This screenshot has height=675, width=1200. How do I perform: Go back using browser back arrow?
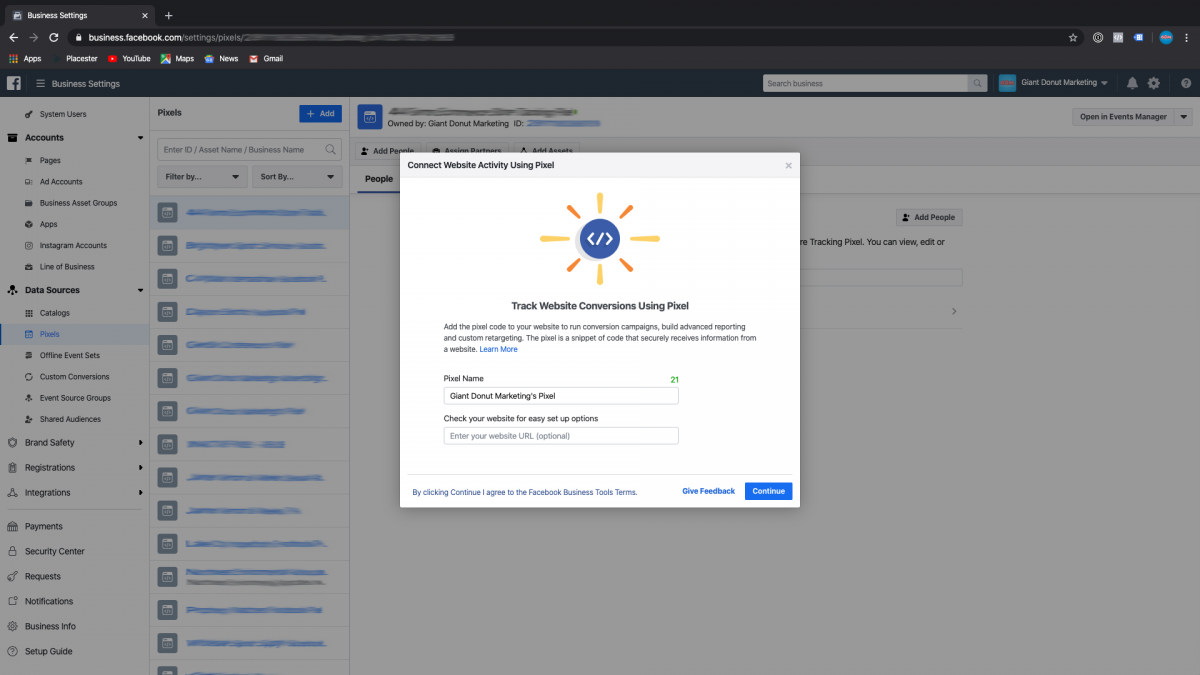click(13, 37)
